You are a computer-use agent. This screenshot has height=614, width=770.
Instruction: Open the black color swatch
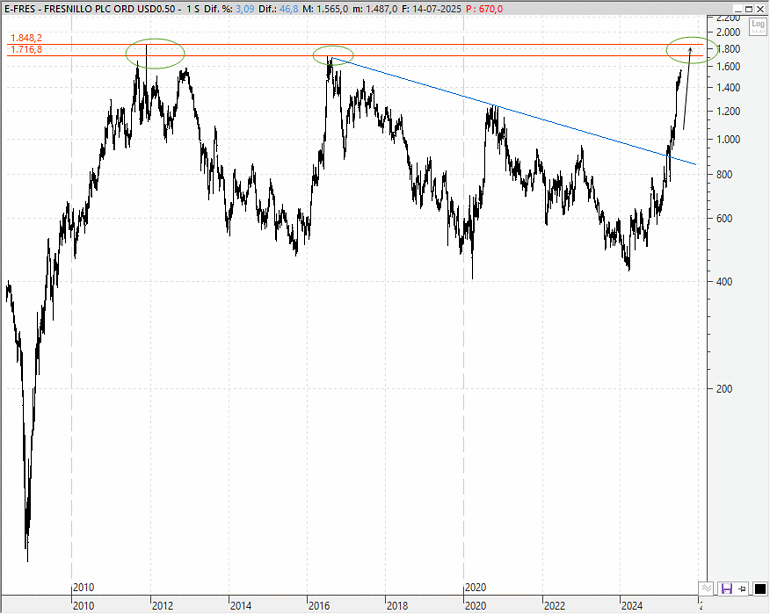click(759, 588)
